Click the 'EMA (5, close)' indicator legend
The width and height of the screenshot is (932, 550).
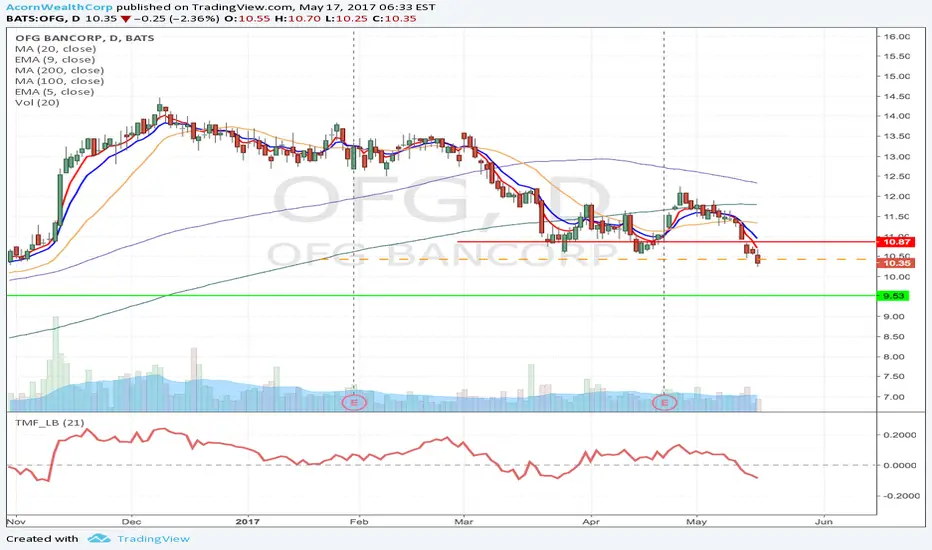tap(55, 92)
